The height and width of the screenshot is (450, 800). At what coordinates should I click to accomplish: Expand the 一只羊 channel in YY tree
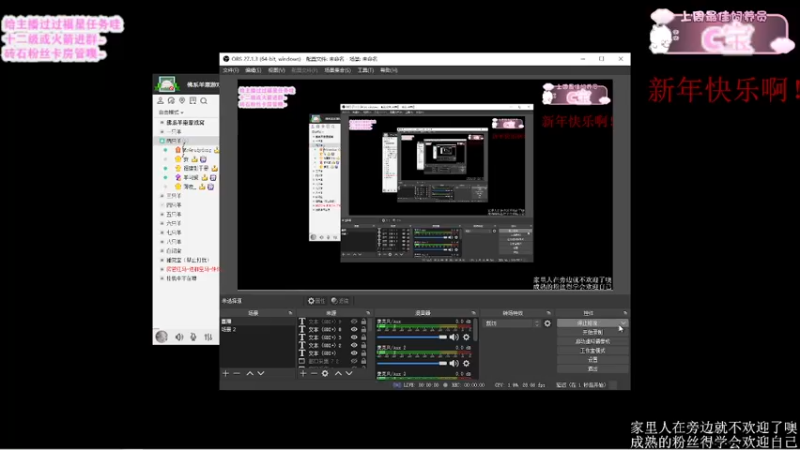point(162,132)
